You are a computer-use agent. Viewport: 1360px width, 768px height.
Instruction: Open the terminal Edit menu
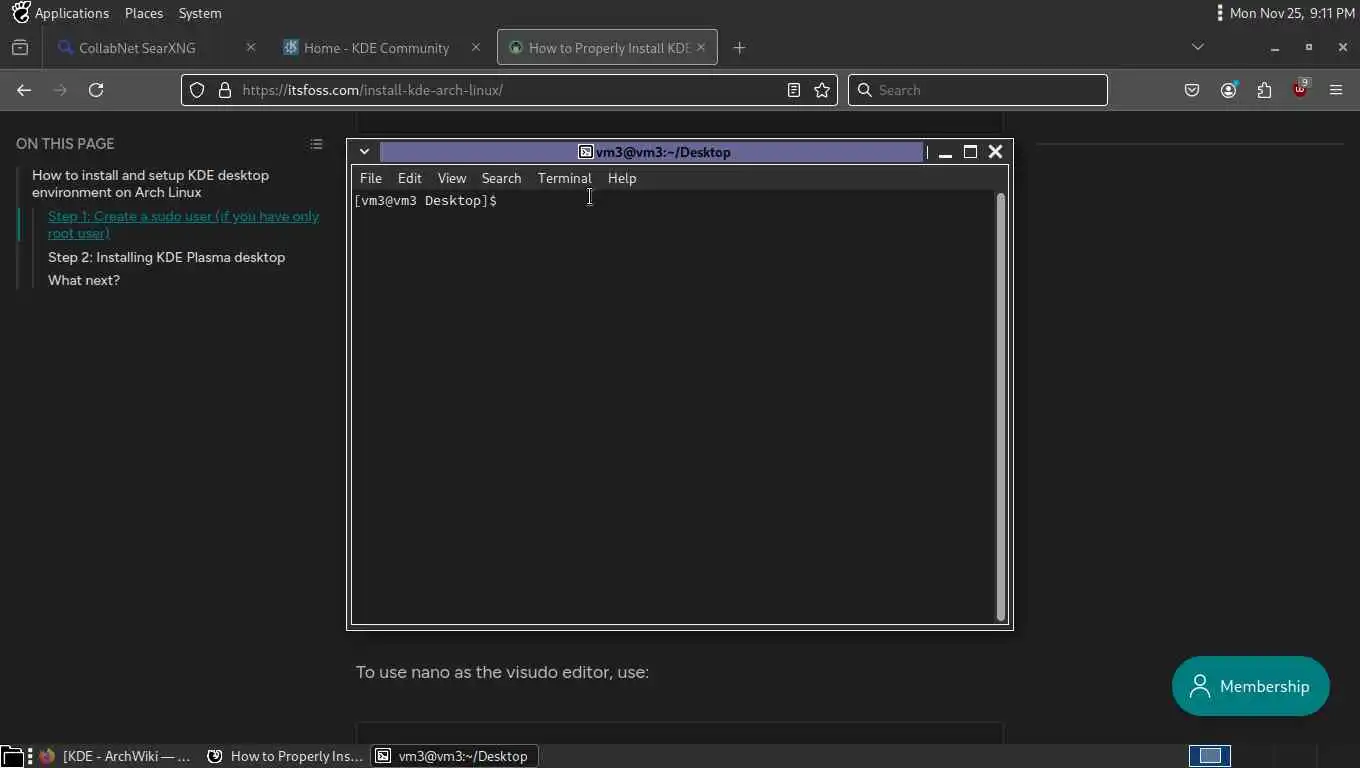(410, 178)
